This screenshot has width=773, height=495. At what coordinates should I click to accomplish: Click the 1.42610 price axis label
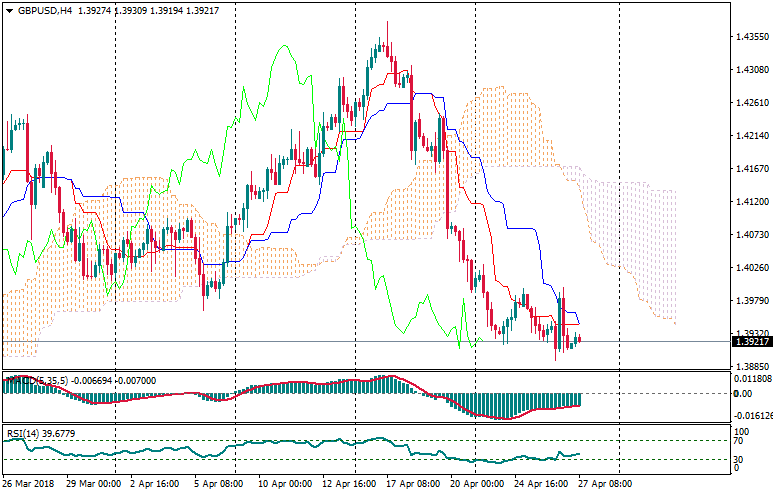click(751, 103)
